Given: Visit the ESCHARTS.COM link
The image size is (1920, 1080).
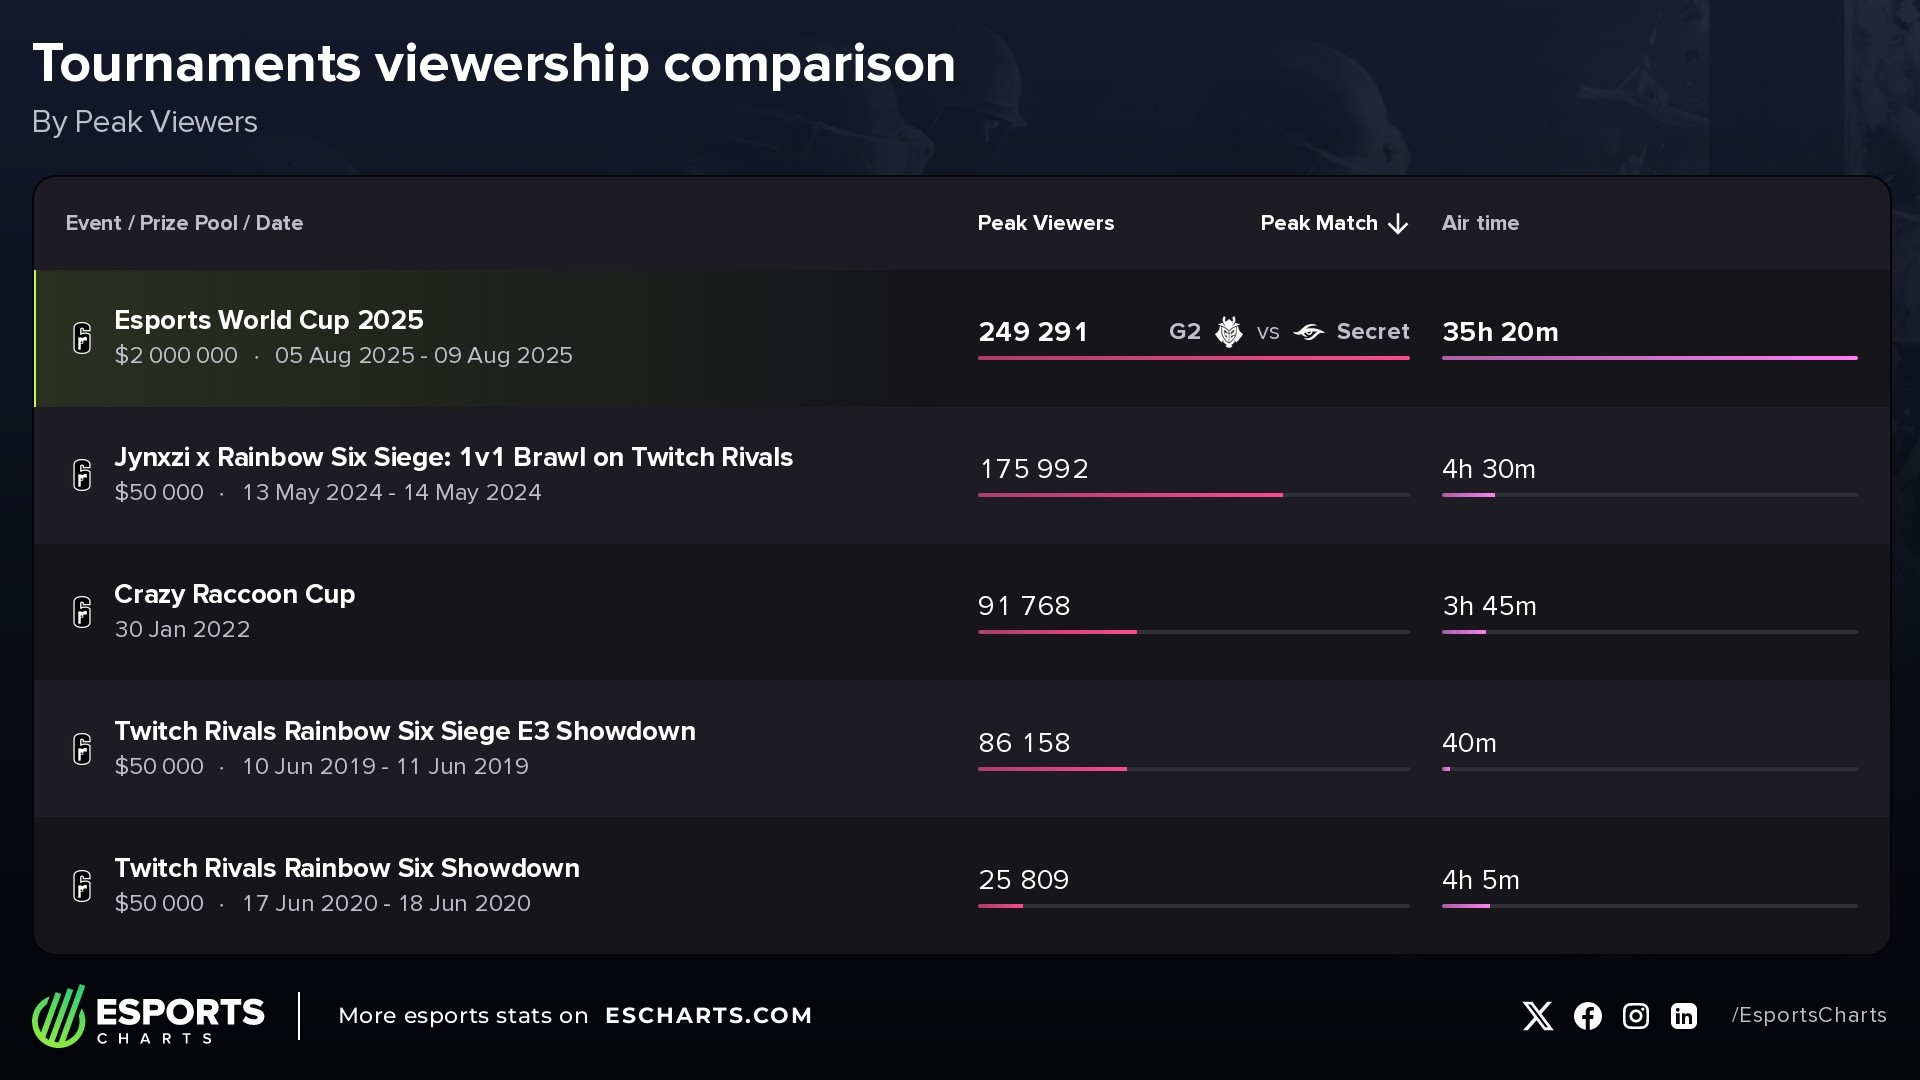Looking at the screenshot, I should click(708, 1016).
